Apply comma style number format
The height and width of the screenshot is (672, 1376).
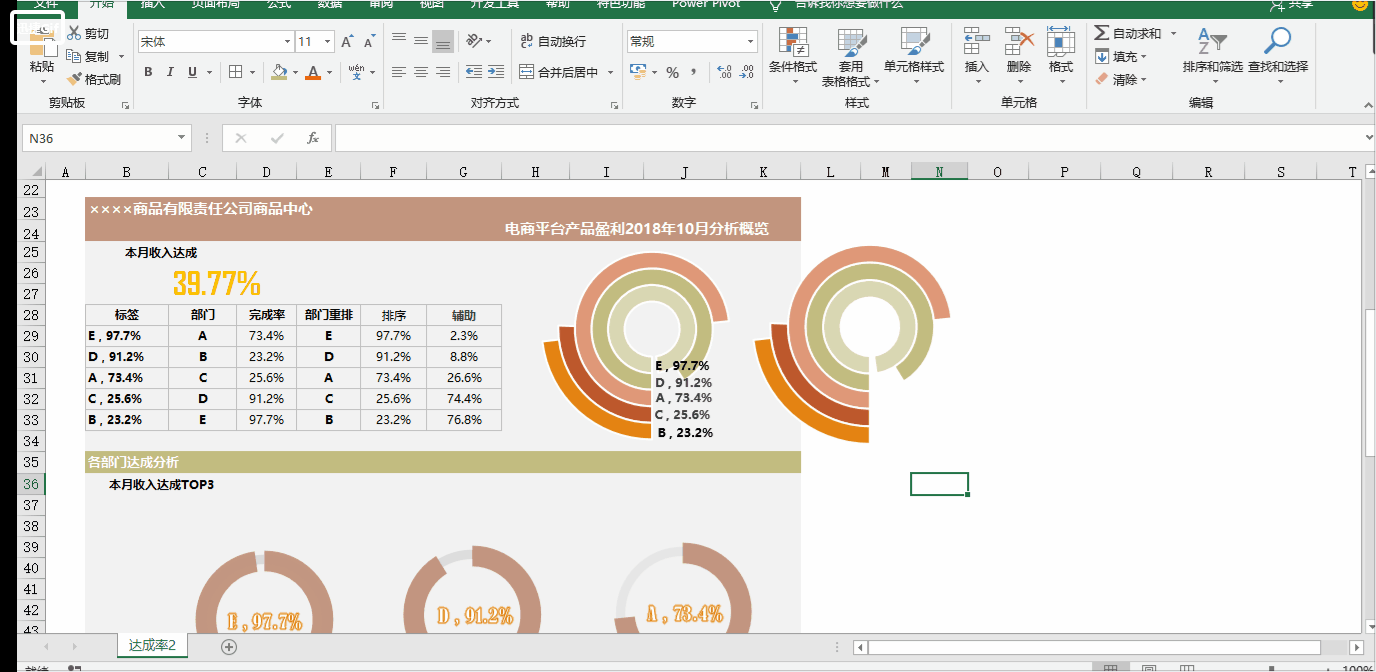[694, 72]
